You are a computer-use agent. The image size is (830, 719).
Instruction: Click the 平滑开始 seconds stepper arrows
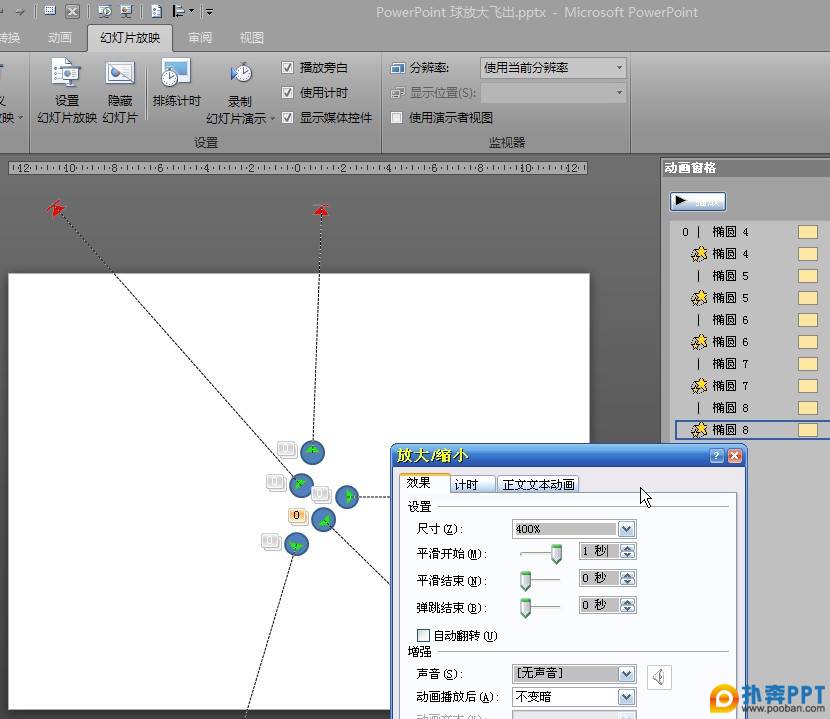(627, 552)
